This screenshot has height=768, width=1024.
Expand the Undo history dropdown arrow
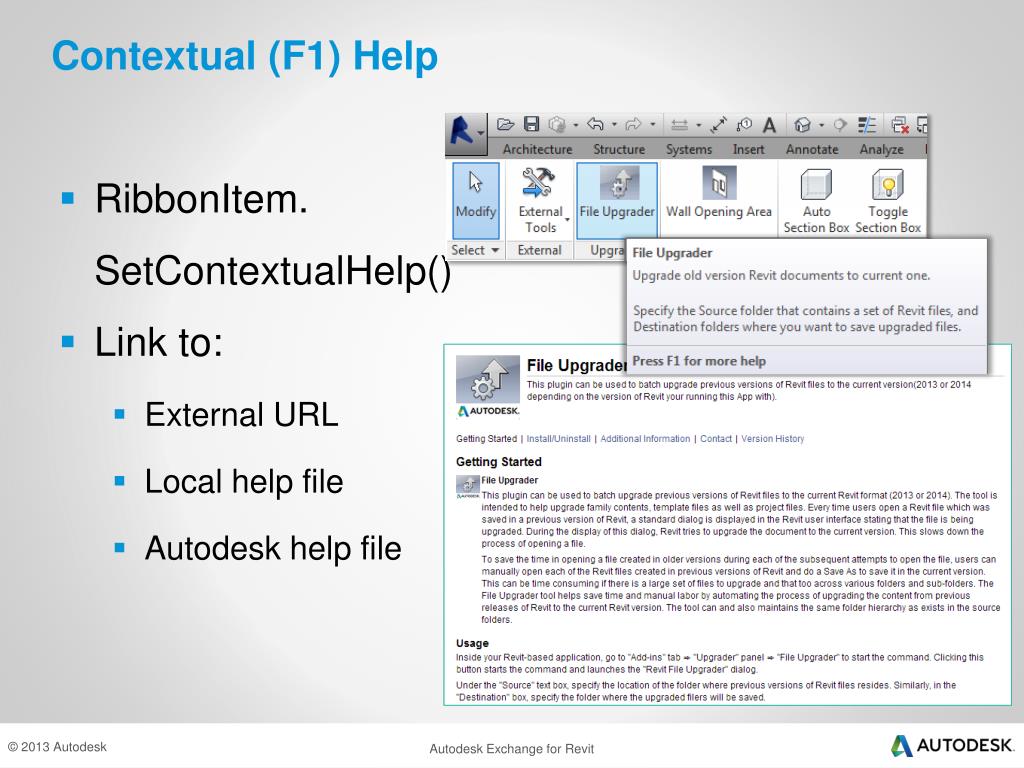(614, 125)
